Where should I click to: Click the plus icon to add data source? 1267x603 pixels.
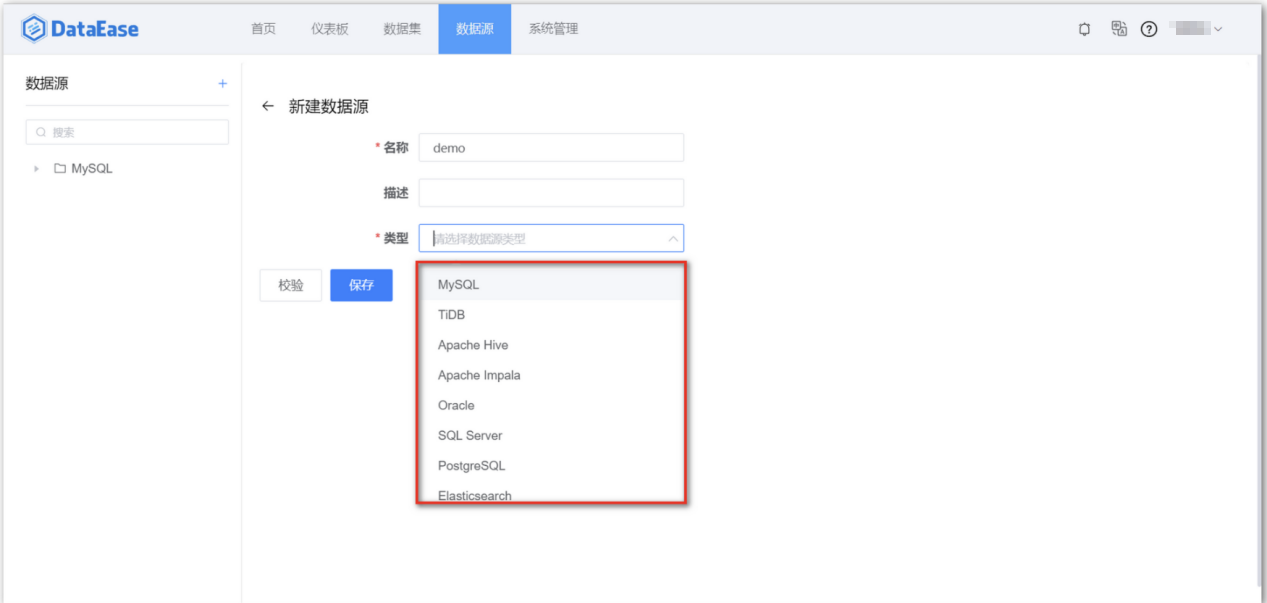[x=221, y=83]
